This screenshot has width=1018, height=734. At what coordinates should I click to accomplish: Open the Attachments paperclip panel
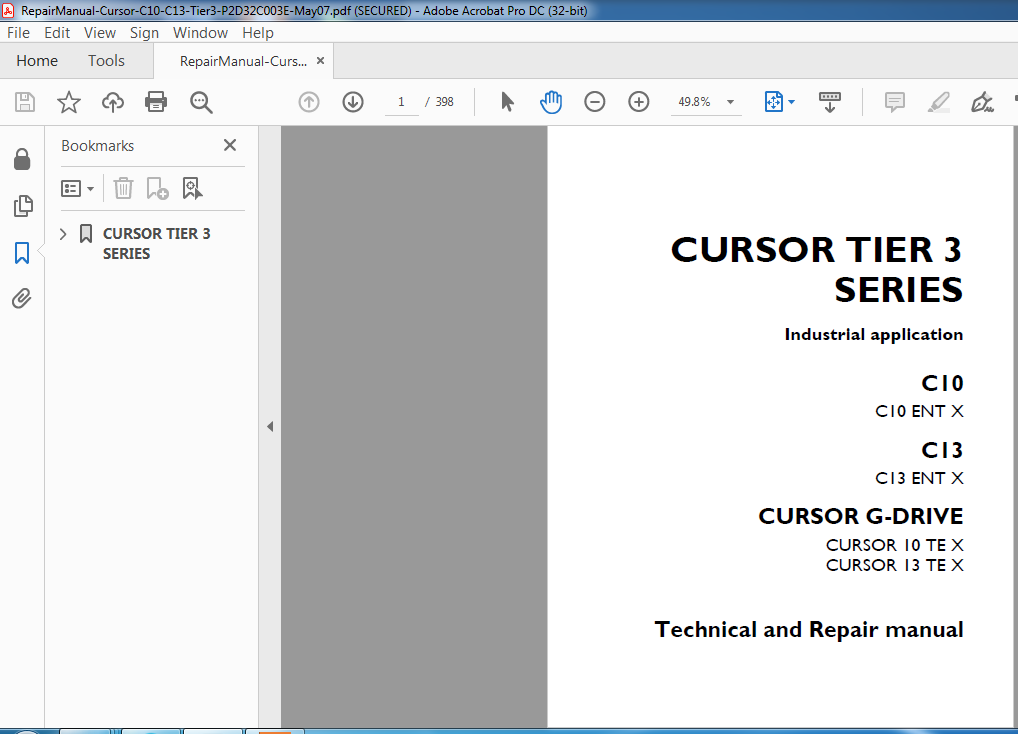pyautogui.click(x=21, y=299)
